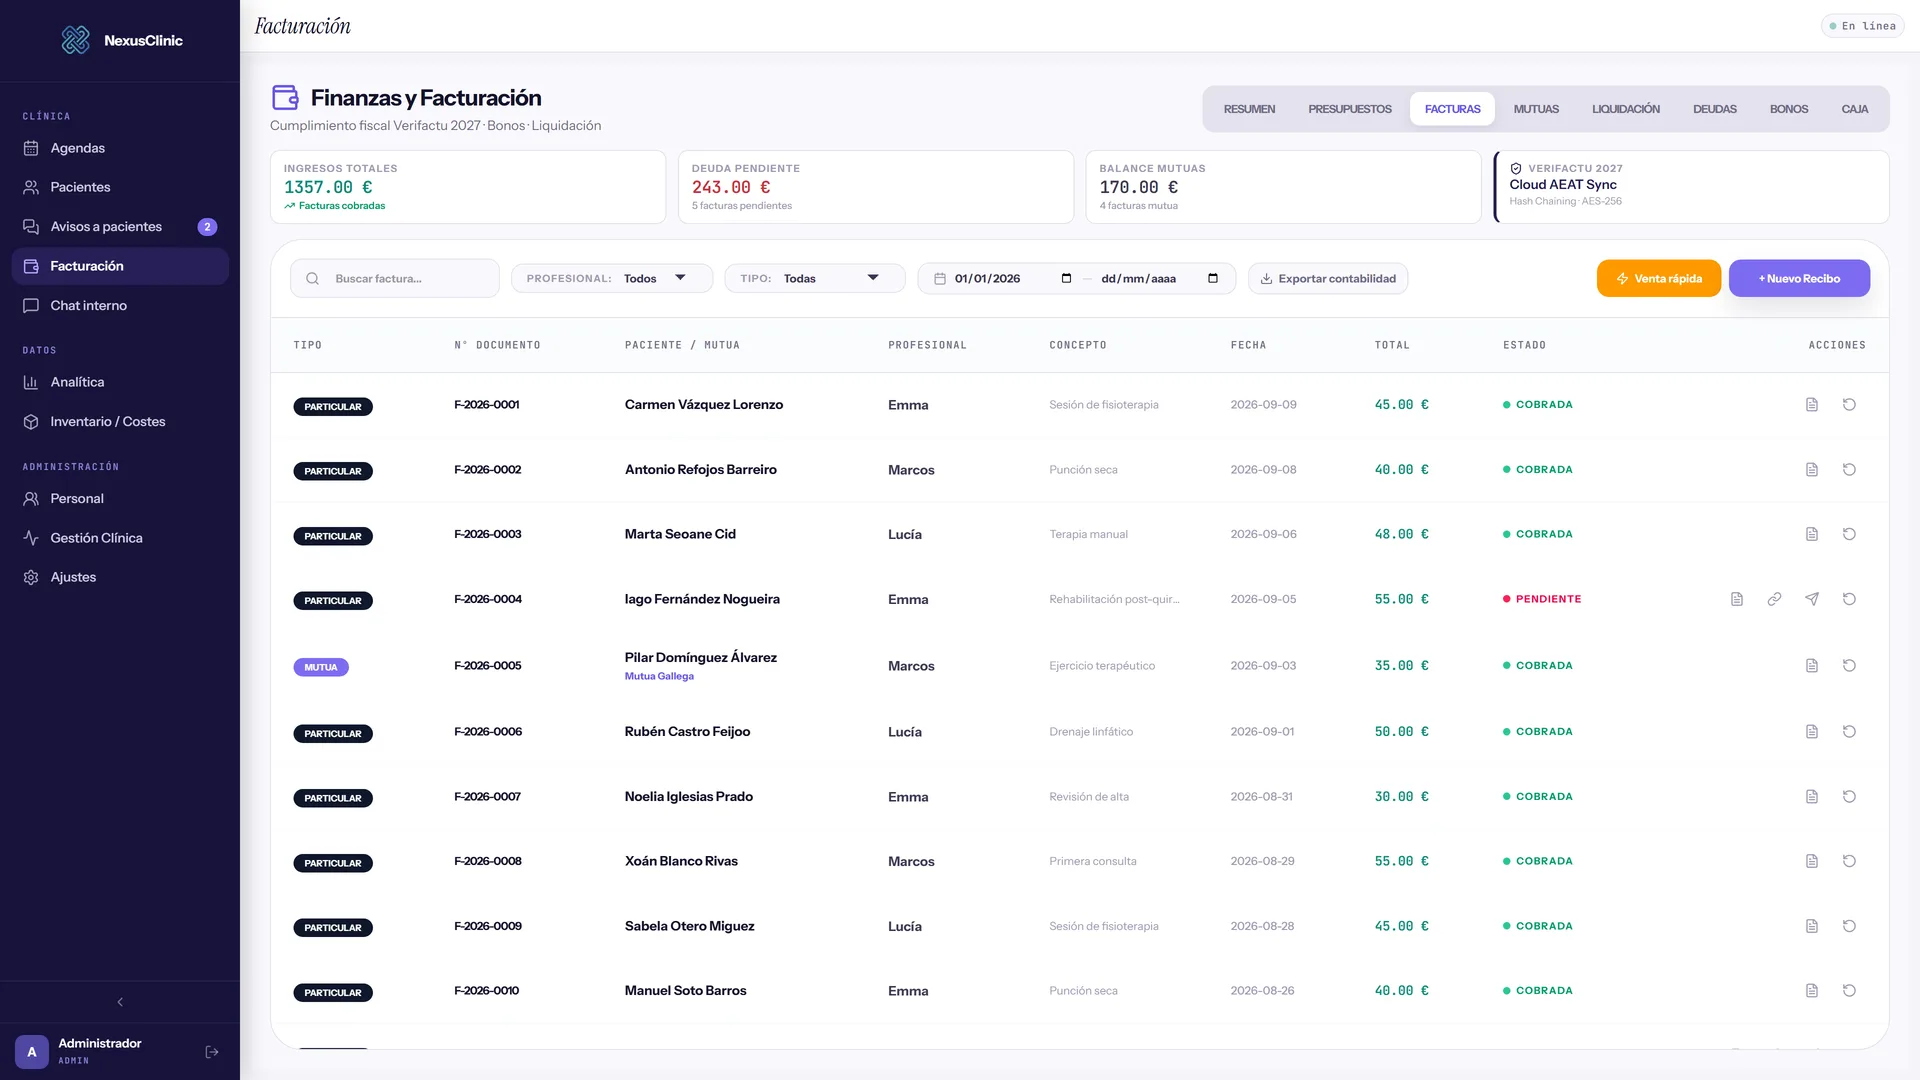
Task: Expand the Profesional filter dropdown
Action: pyautogui.click(x=612, y=279)
